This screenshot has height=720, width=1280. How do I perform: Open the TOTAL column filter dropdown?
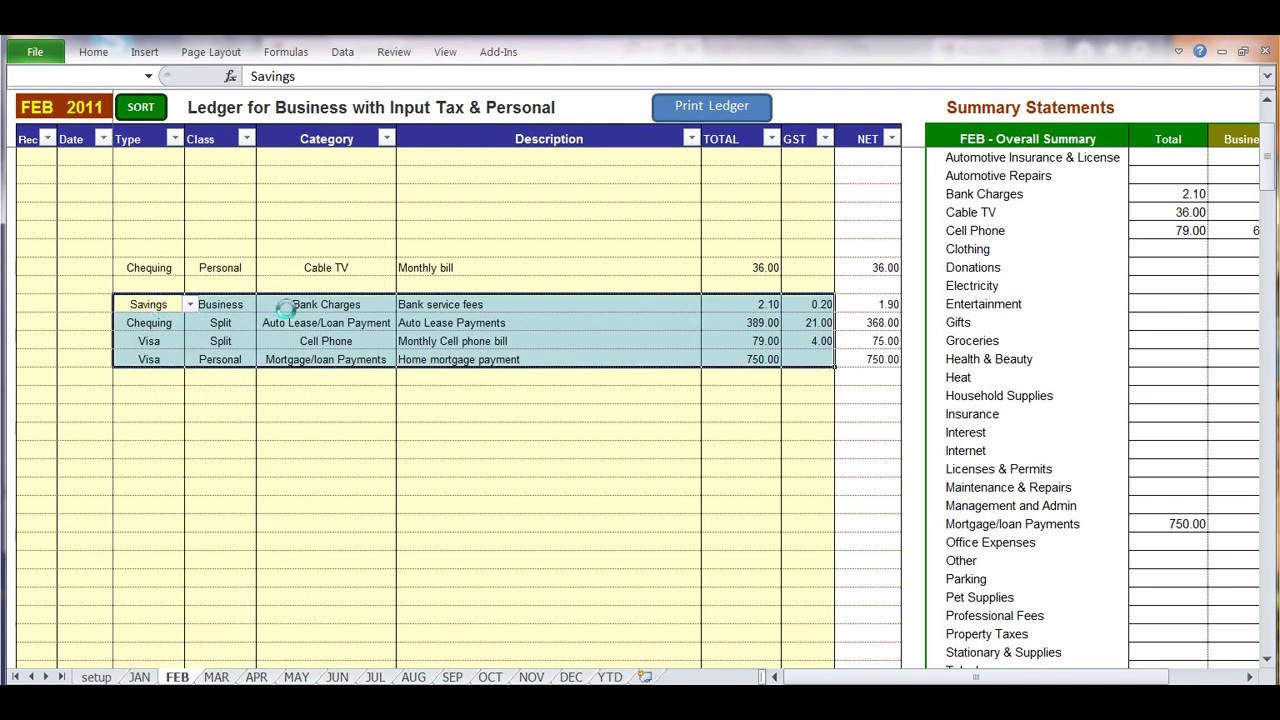[x=772, y=138]
